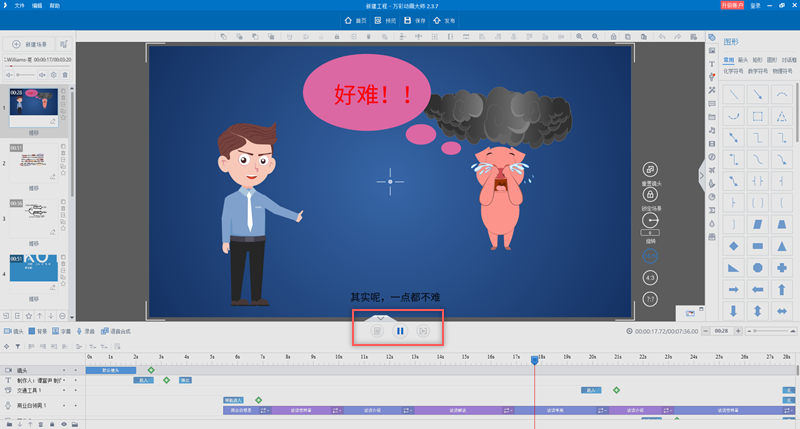Increase scene duration with plus button
This screenshot has width=800, height=429.
click(x=738, y=331)
